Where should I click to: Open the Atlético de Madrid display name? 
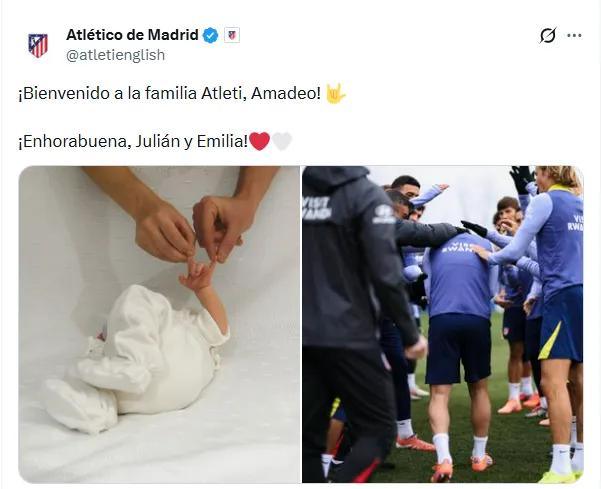tap(132, 35)
